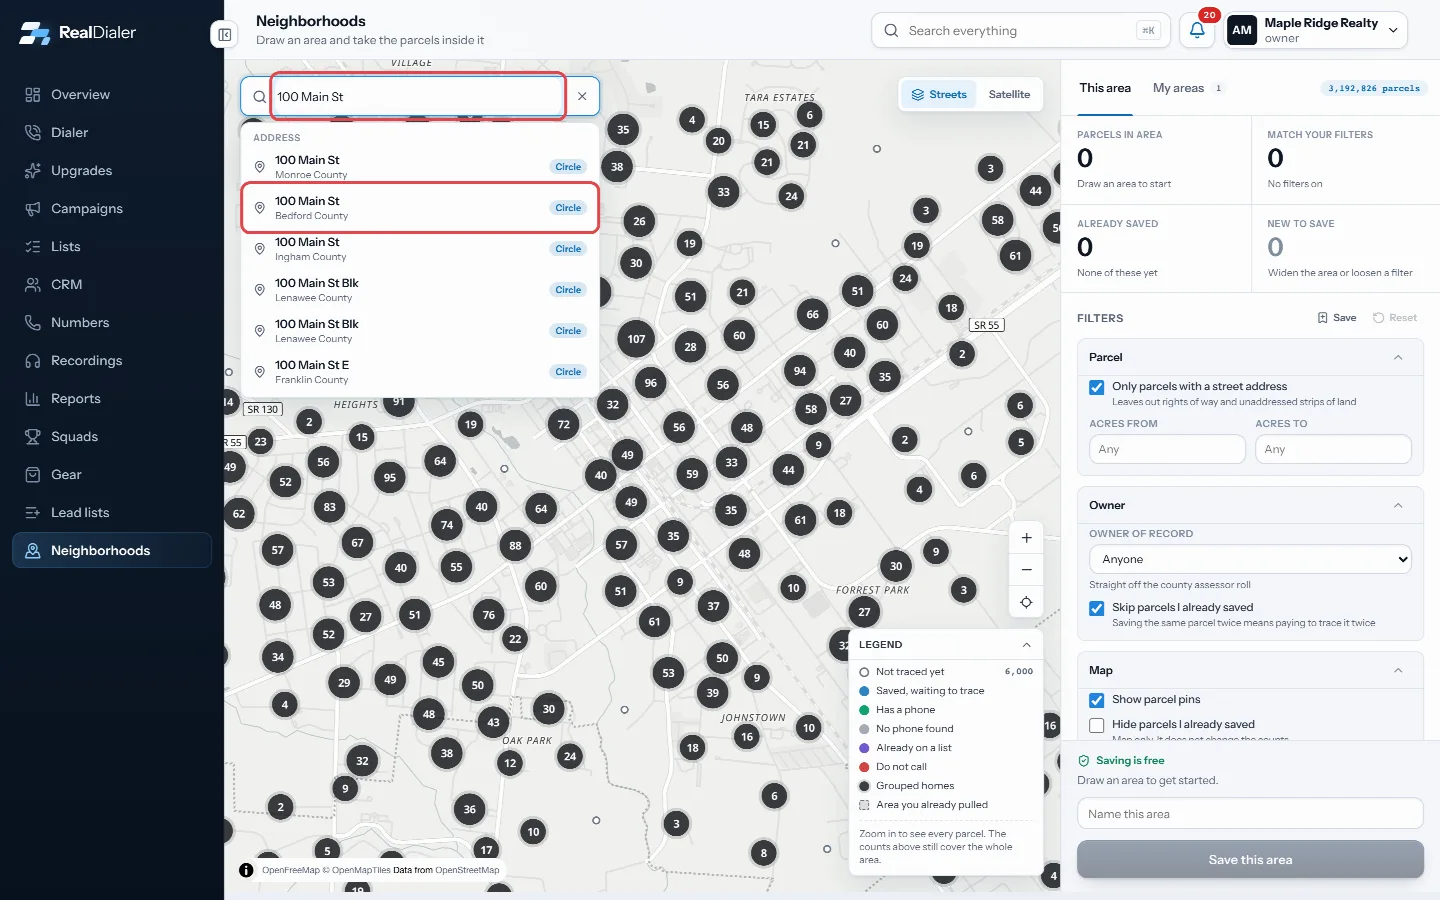The width and height of the screenshot is (1440, 900).
Task: Collapse the sidebar with the panel icon
Action: coord(225,35)
